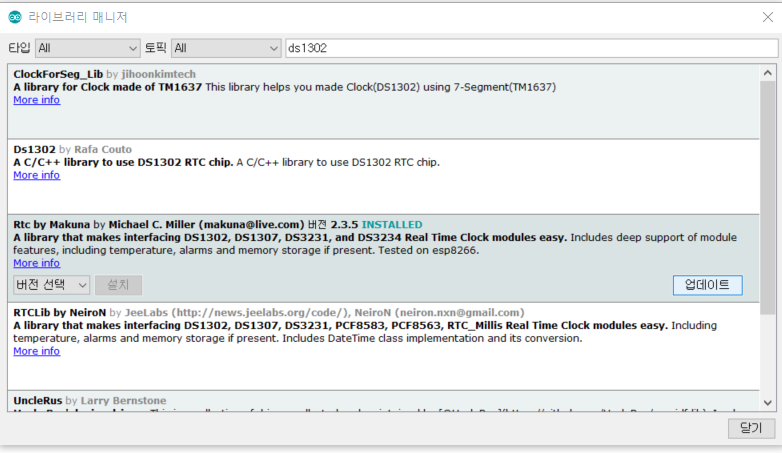782x453 pixels.
Task: Open the 토픽 All dropdown
Action: tap(226, 48)
